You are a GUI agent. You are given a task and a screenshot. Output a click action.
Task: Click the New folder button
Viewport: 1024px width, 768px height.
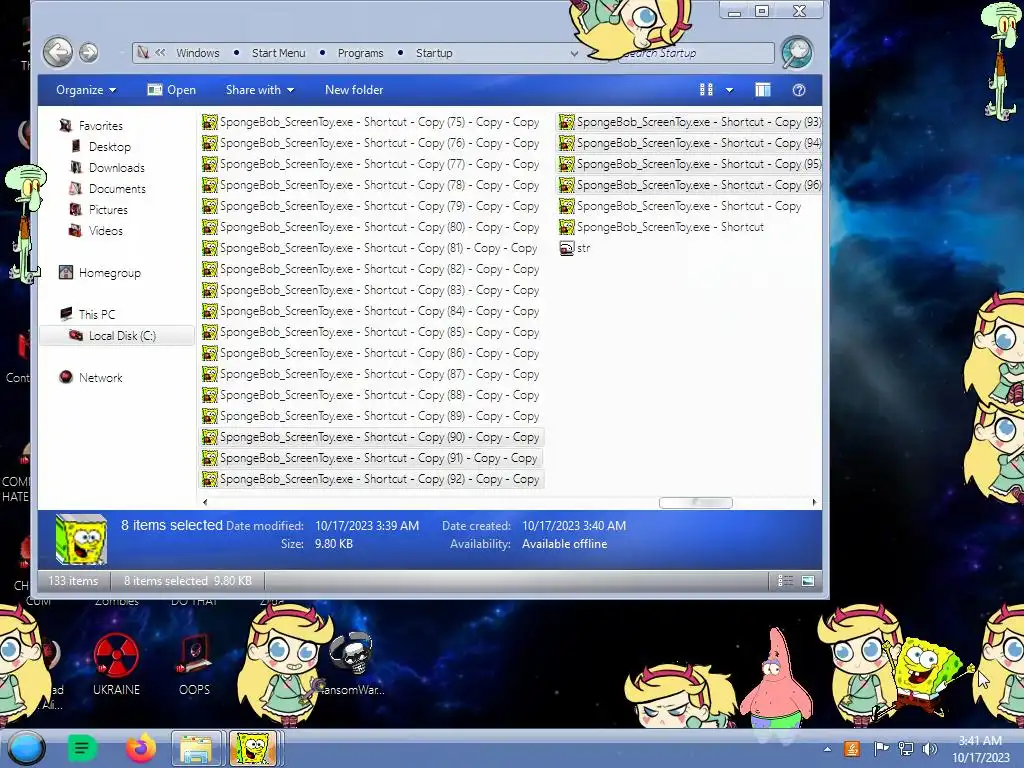point(354,90)
